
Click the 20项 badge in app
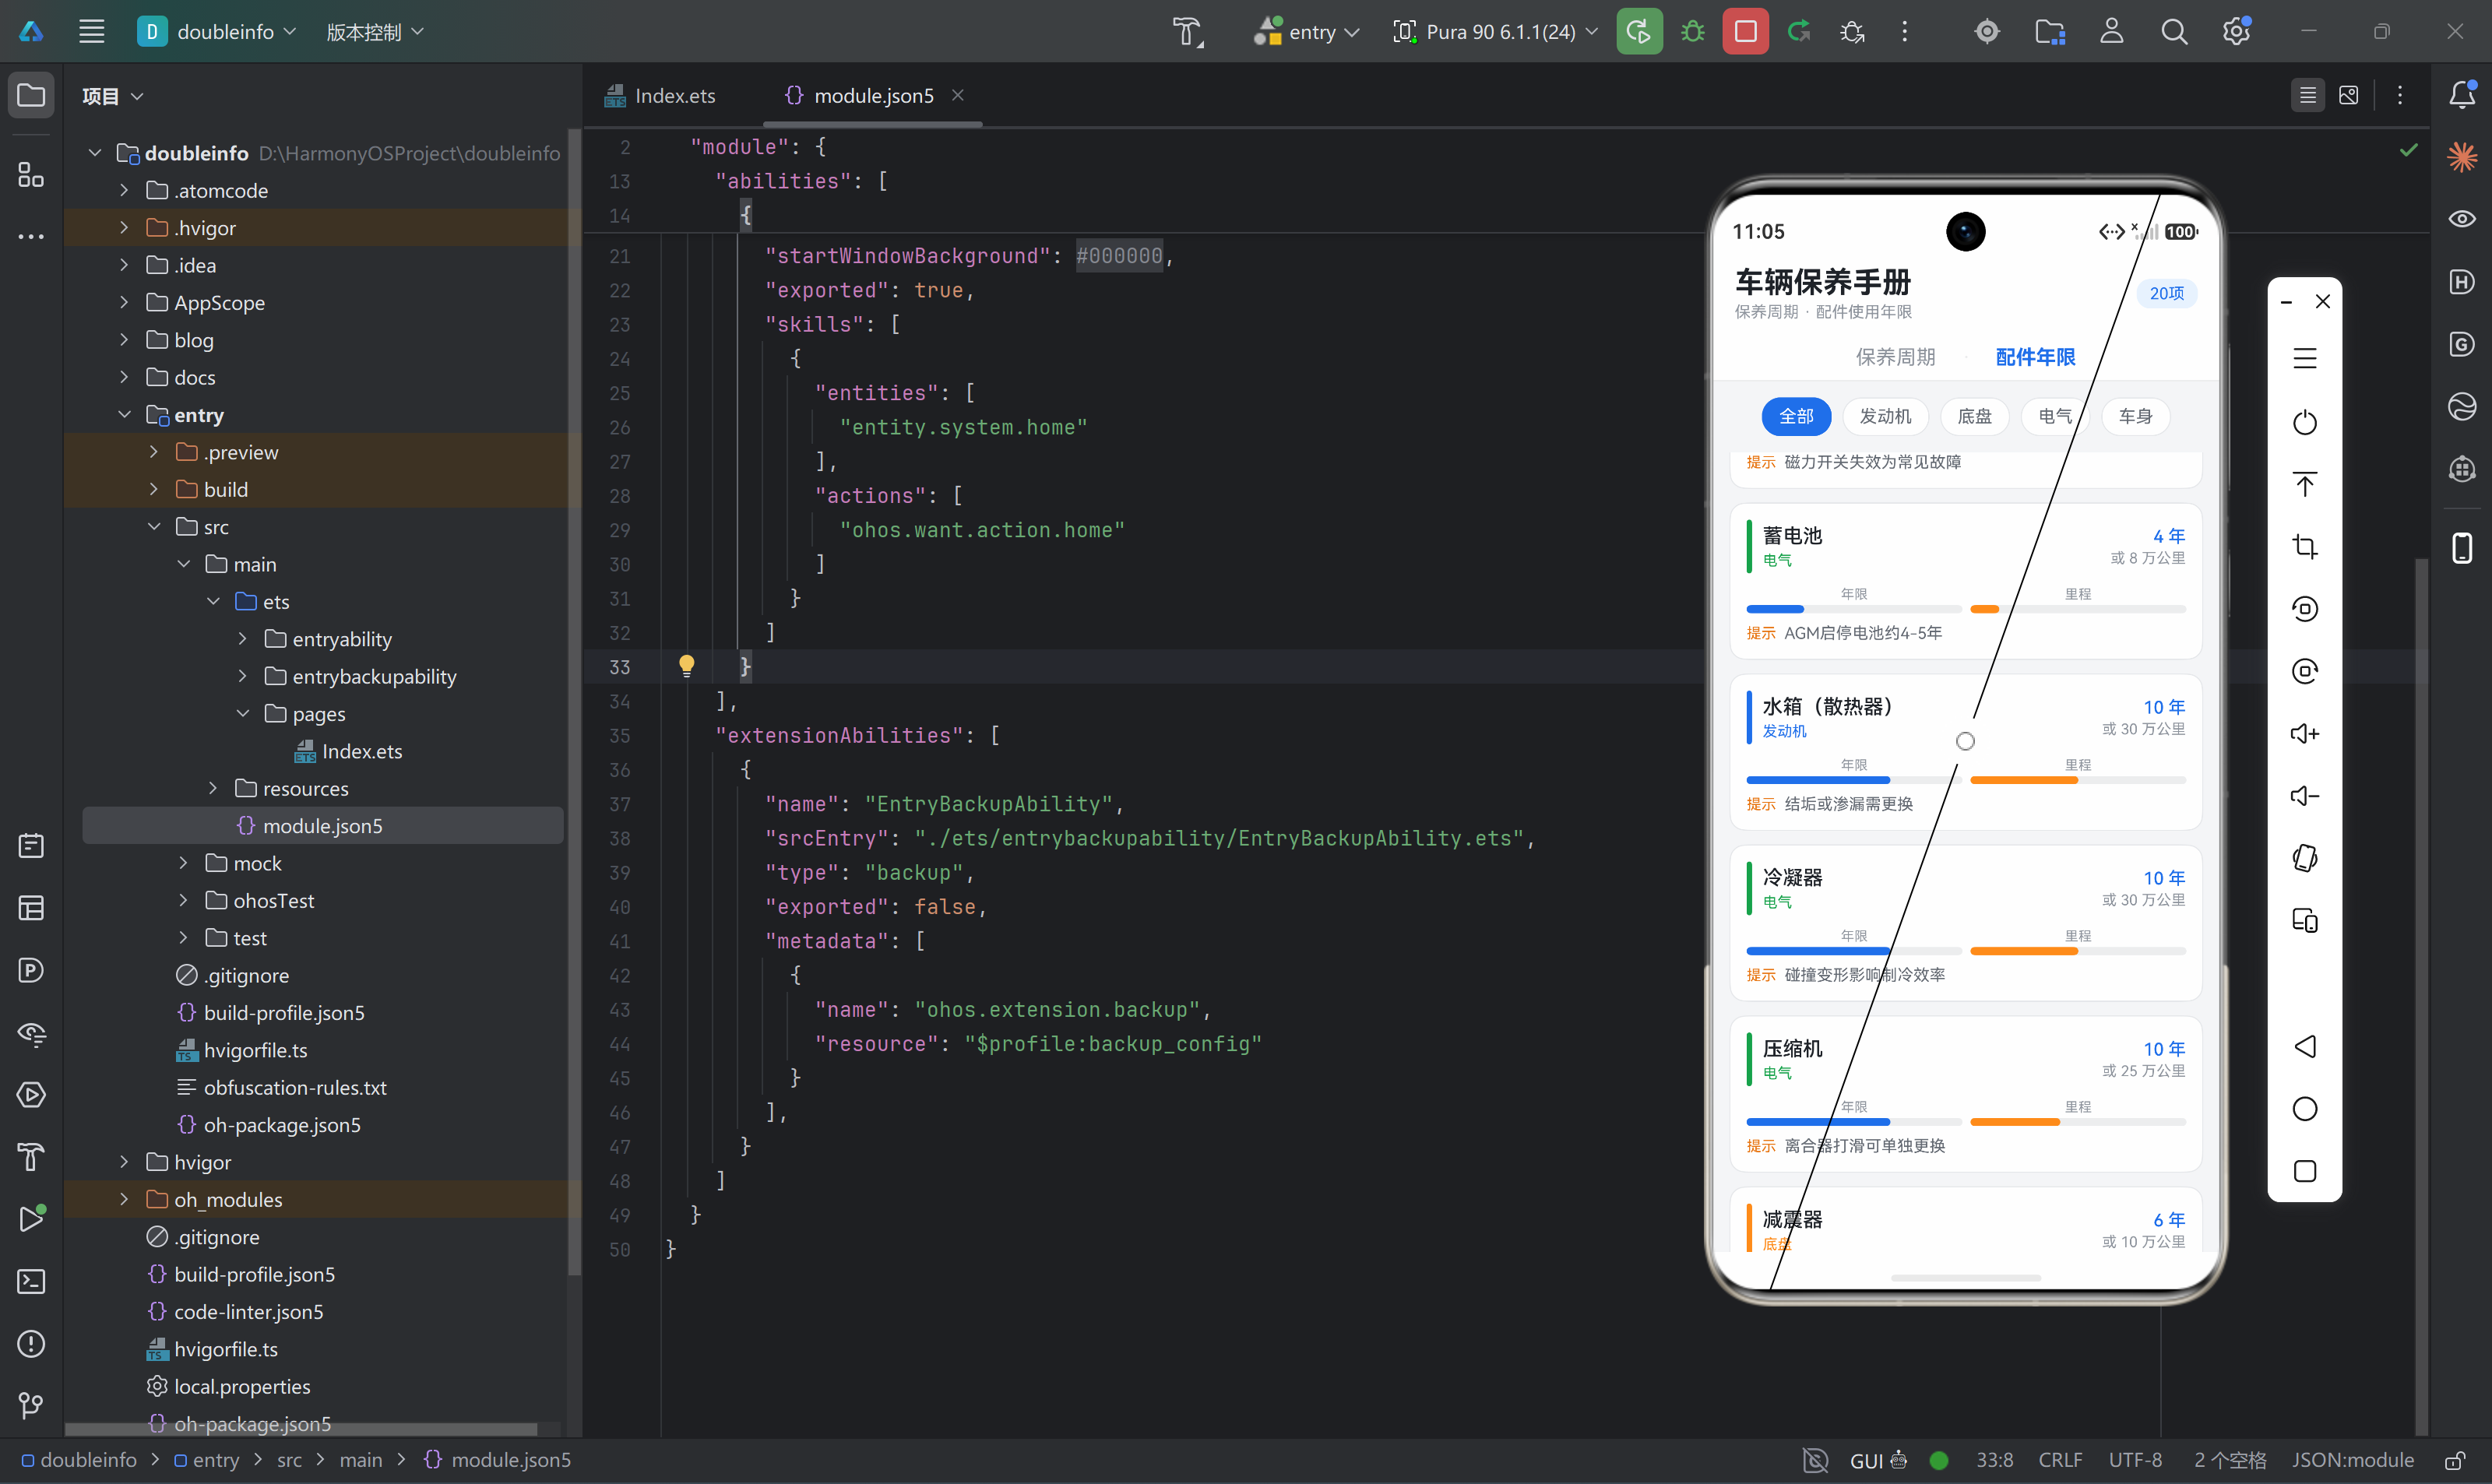pos(2166,293)
